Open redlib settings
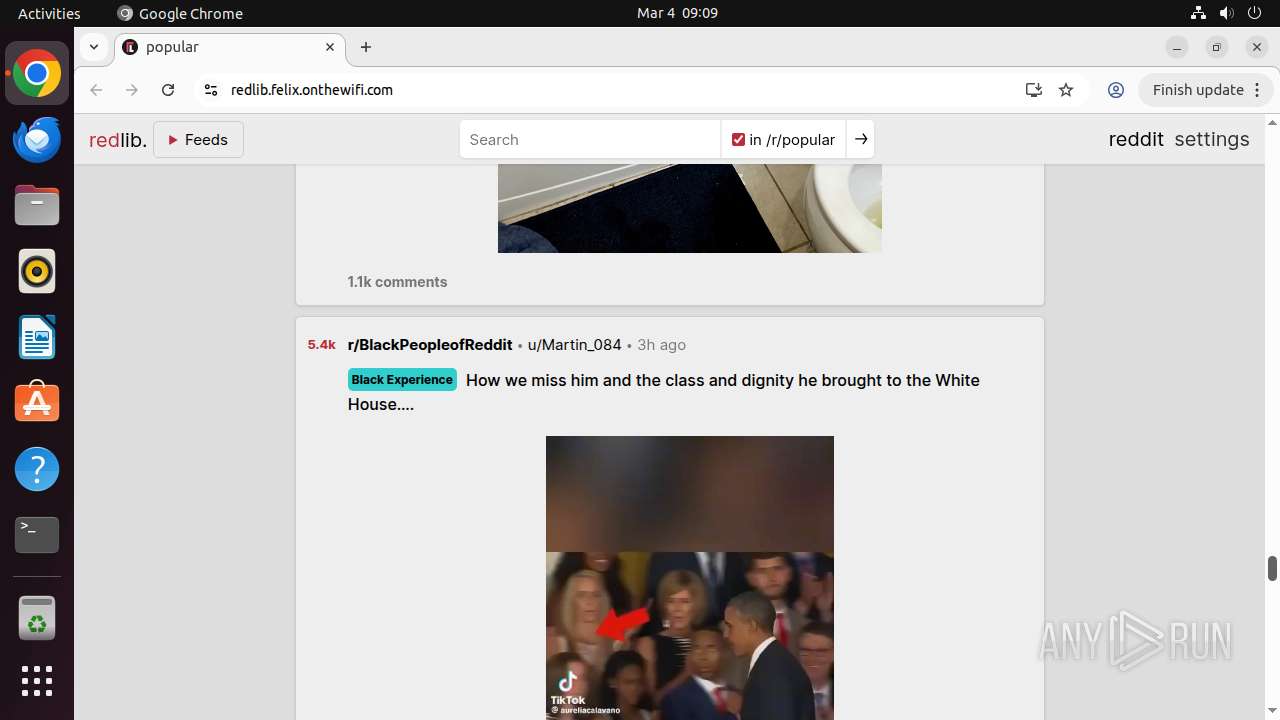 click(1212, 140)
